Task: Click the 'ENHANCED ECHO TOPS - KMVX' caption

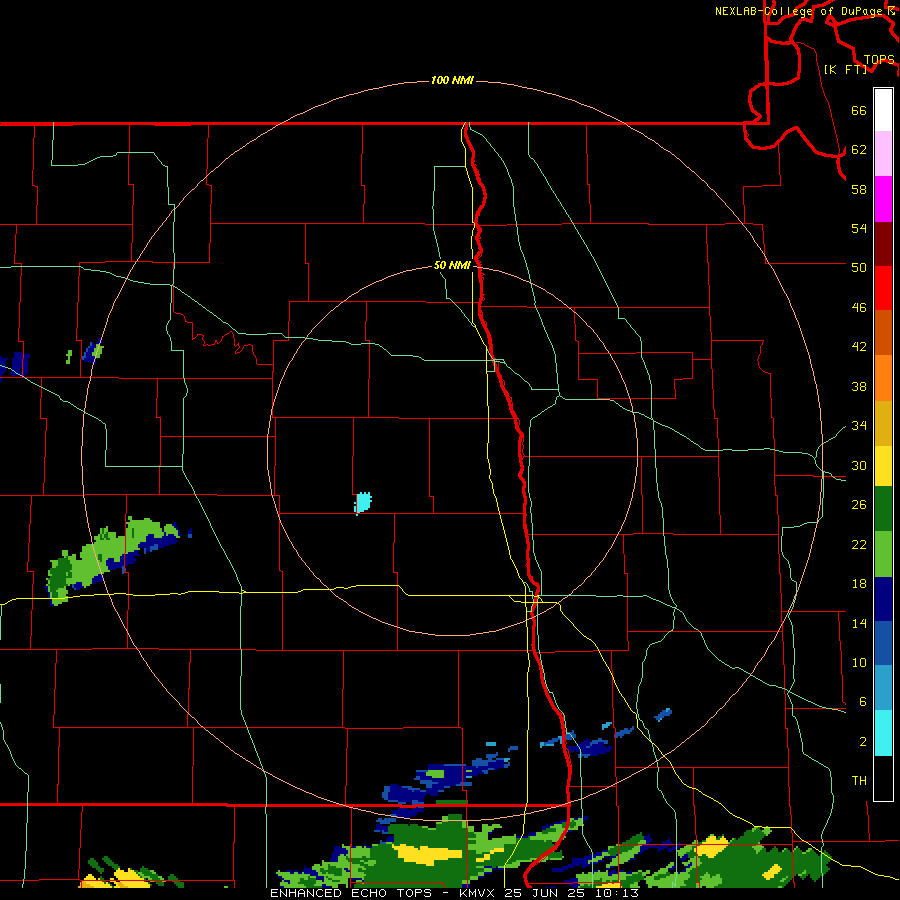Action: (381, 893)
